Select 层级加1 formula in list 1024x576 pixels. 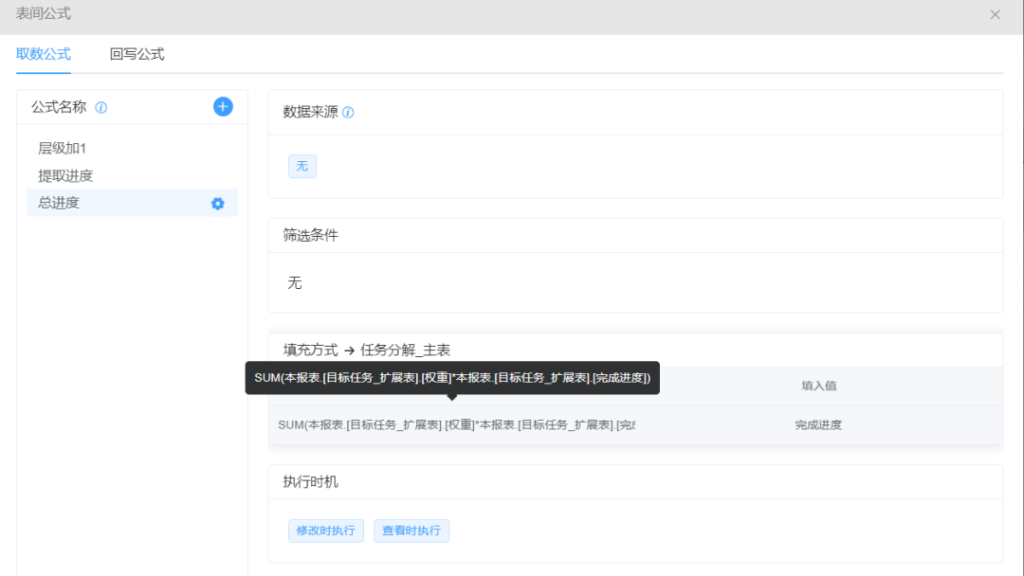point(132,148)
